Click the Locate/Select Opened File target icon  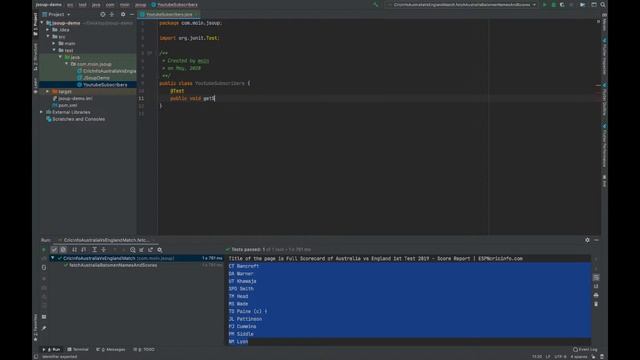(102, 14)
